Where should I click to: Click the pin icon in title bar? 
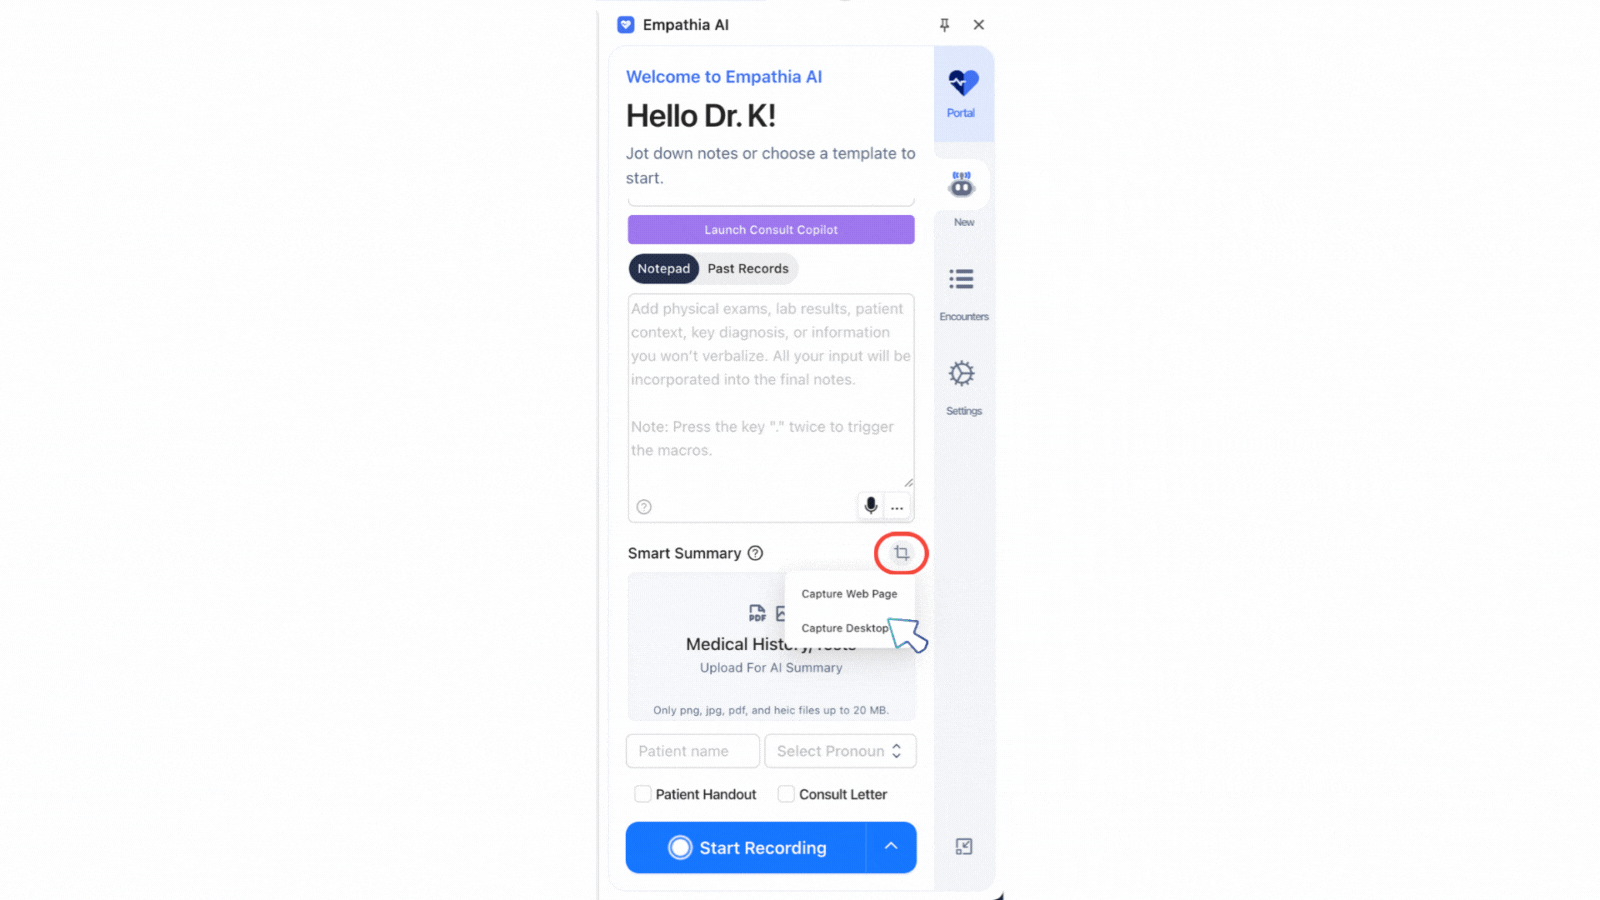944,25
